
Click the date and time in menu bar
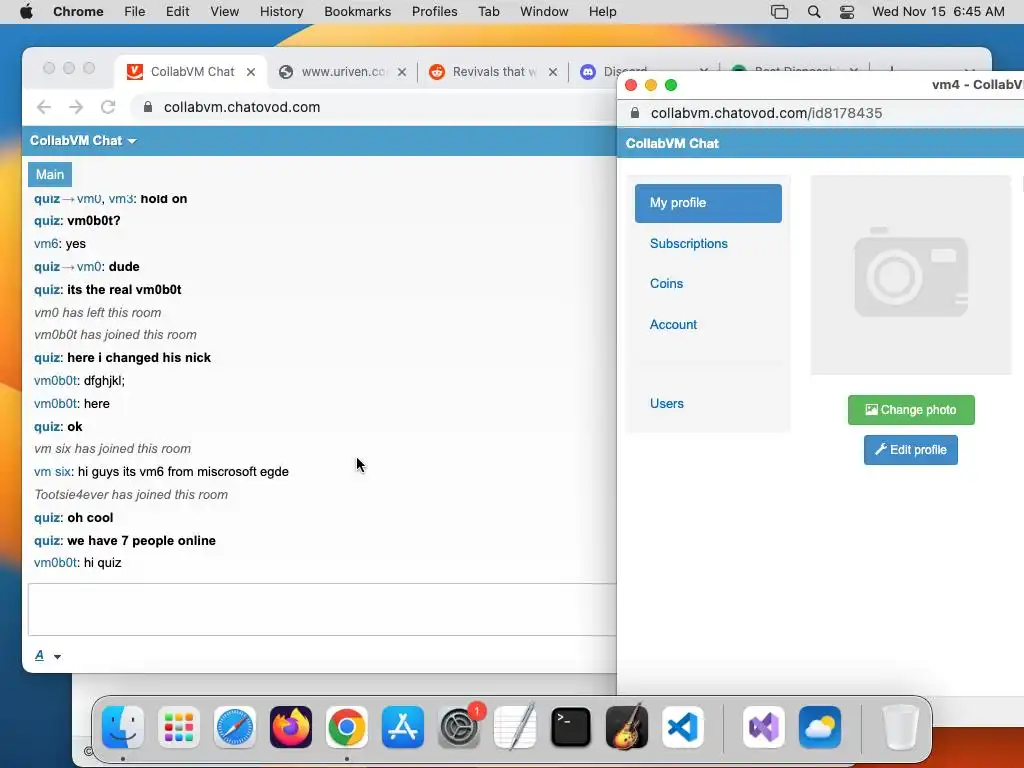938,11
